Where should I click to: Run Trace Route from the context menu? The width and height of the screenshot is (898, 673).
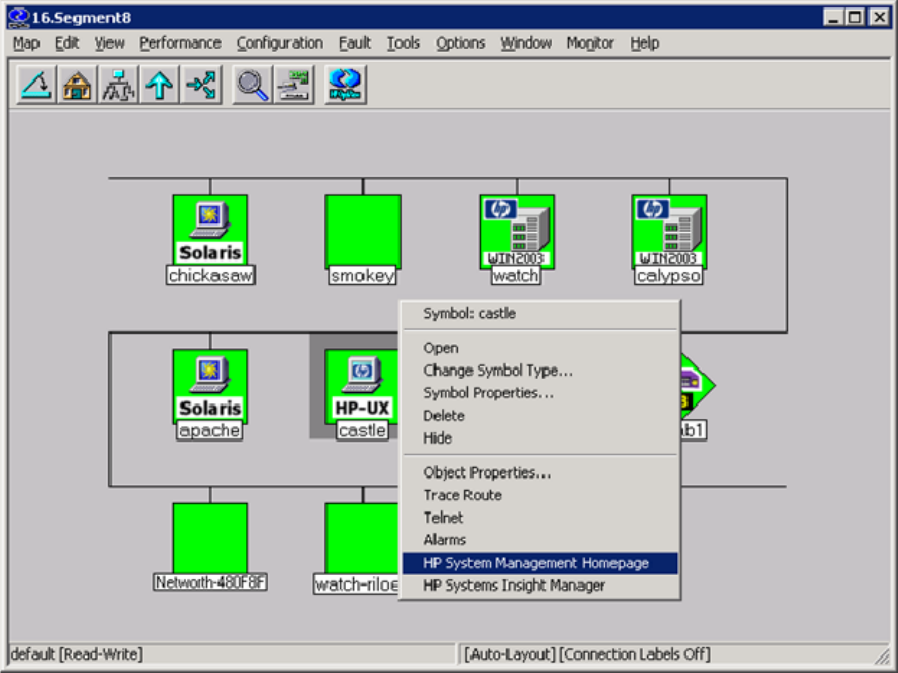click(x=540, y=495)
